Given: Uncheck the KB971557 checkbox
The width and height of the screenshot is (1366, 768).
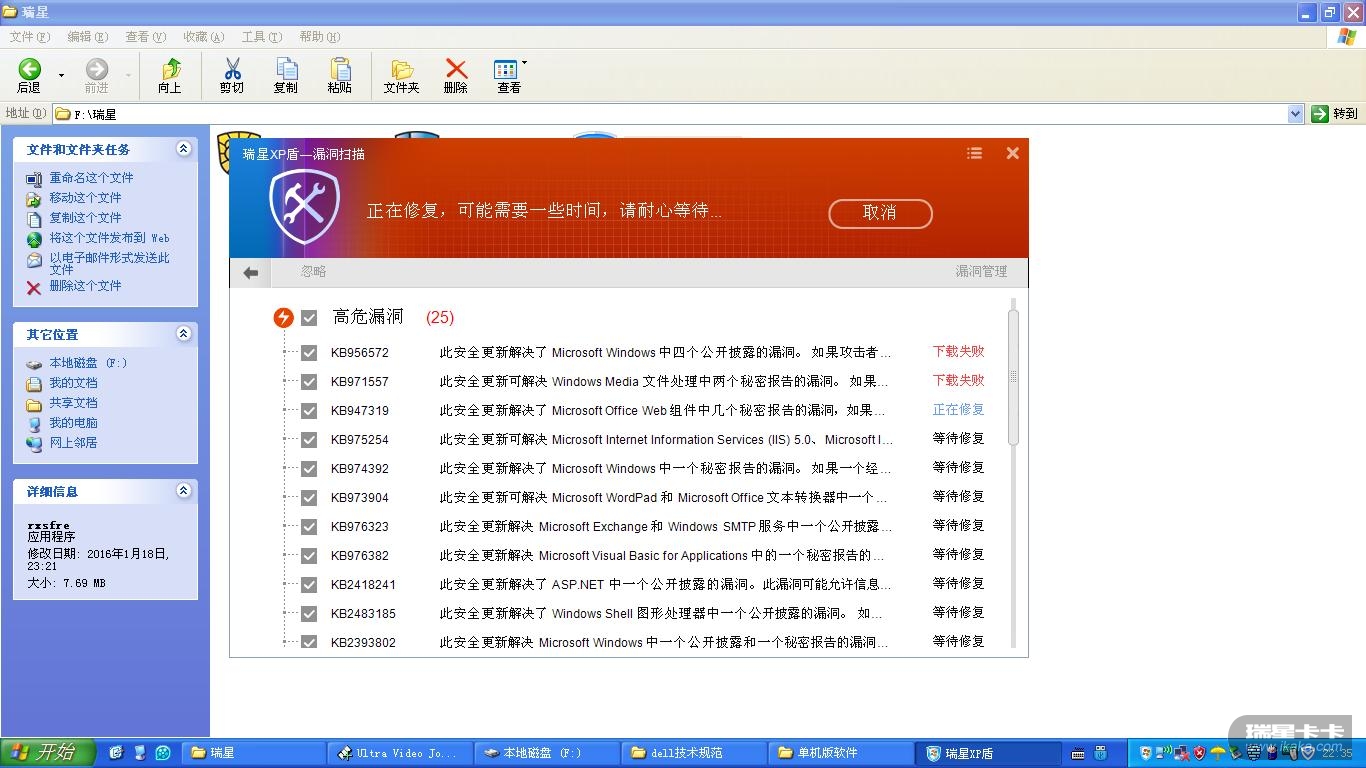Looking at the screenshot, I should pos(309,382).
